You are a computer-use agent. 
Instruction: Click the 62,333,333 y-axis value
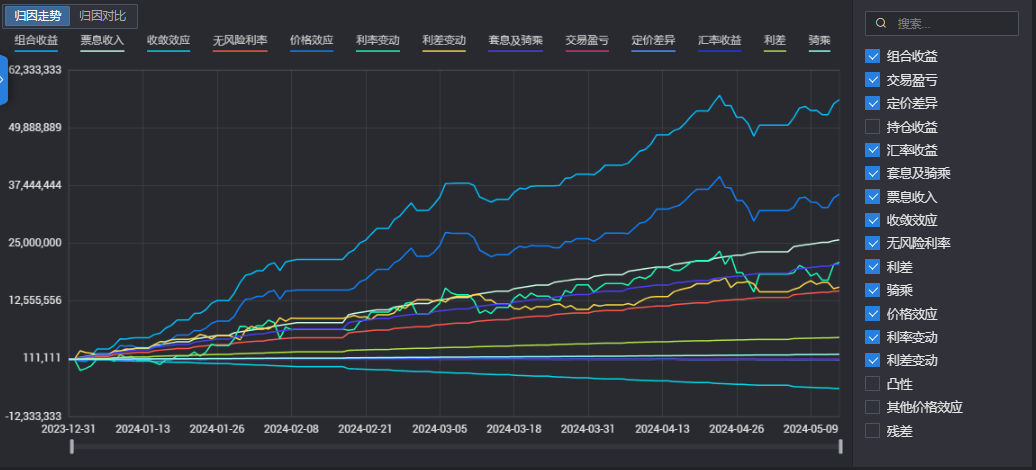tap(35, 70)
